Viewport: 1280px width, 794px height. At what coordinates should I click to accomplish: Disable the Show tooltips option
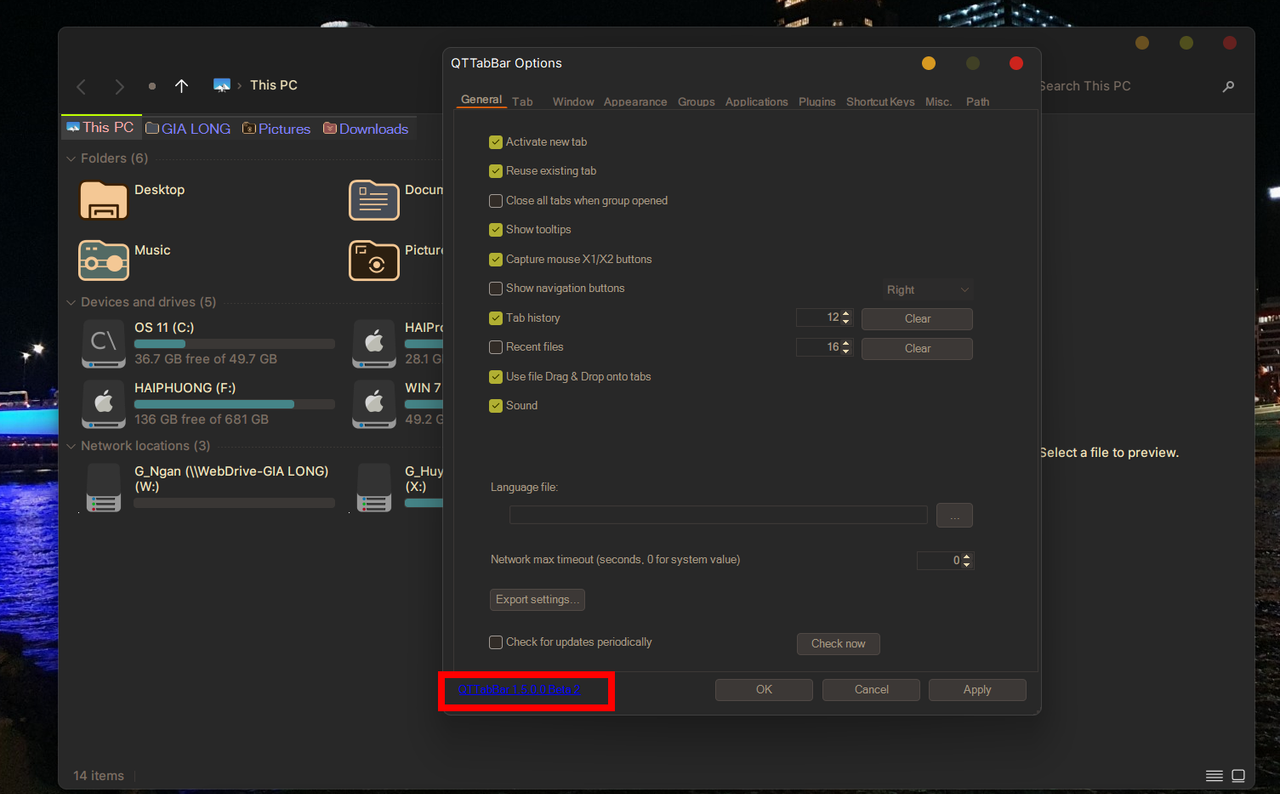pyautogui.click(x=495, y=229)
